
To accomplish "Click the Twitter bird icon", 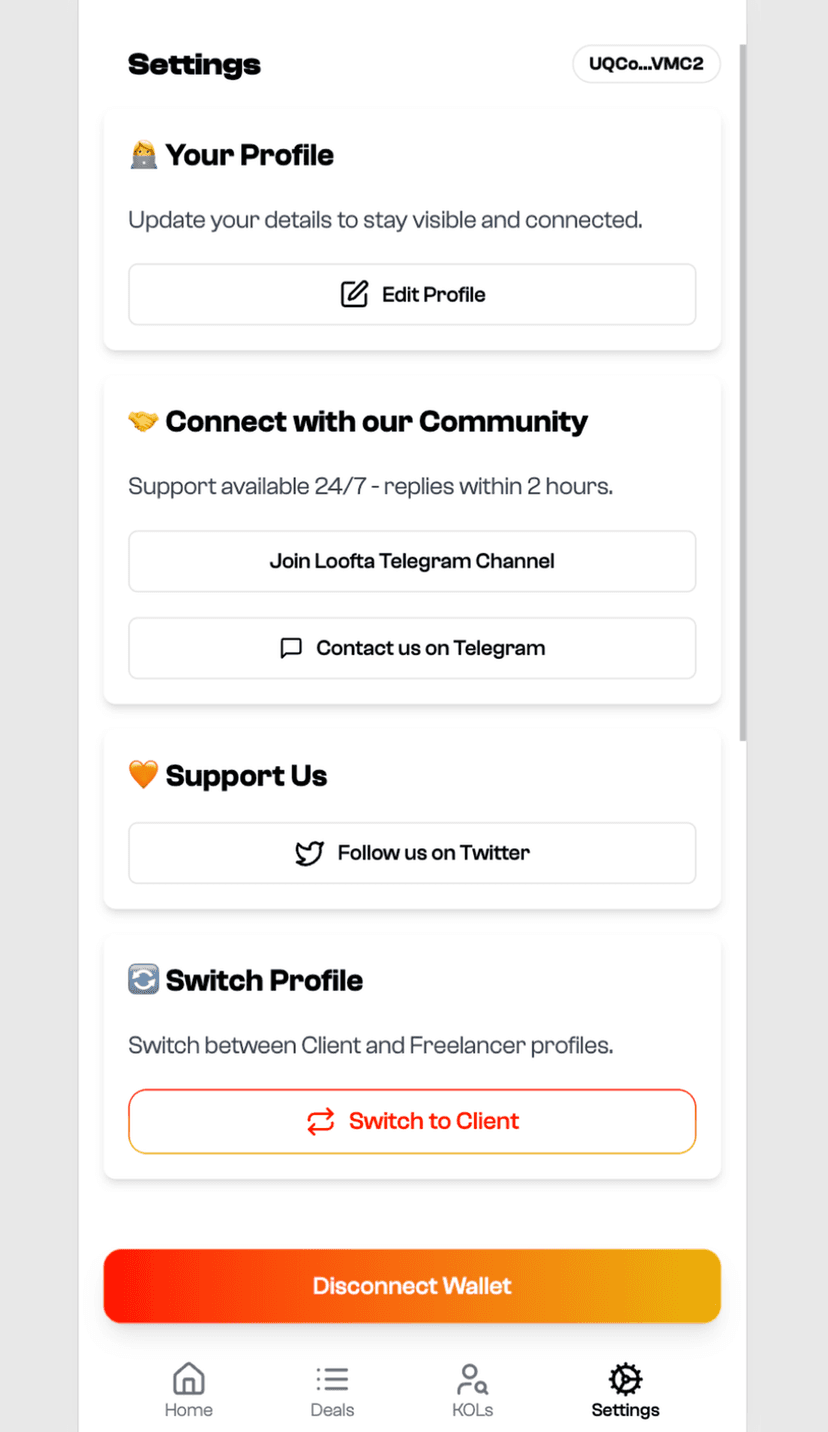I will pos(309,853).
